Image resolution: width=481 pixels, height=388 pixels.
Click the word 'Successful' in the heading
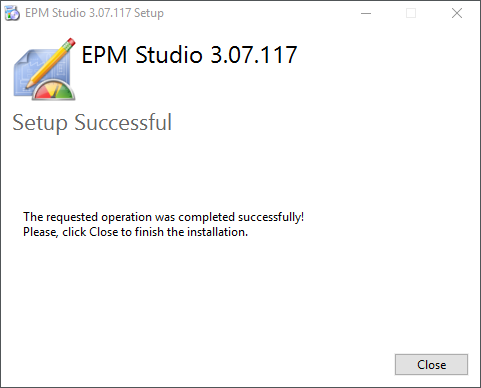click(x=123, y=122)
